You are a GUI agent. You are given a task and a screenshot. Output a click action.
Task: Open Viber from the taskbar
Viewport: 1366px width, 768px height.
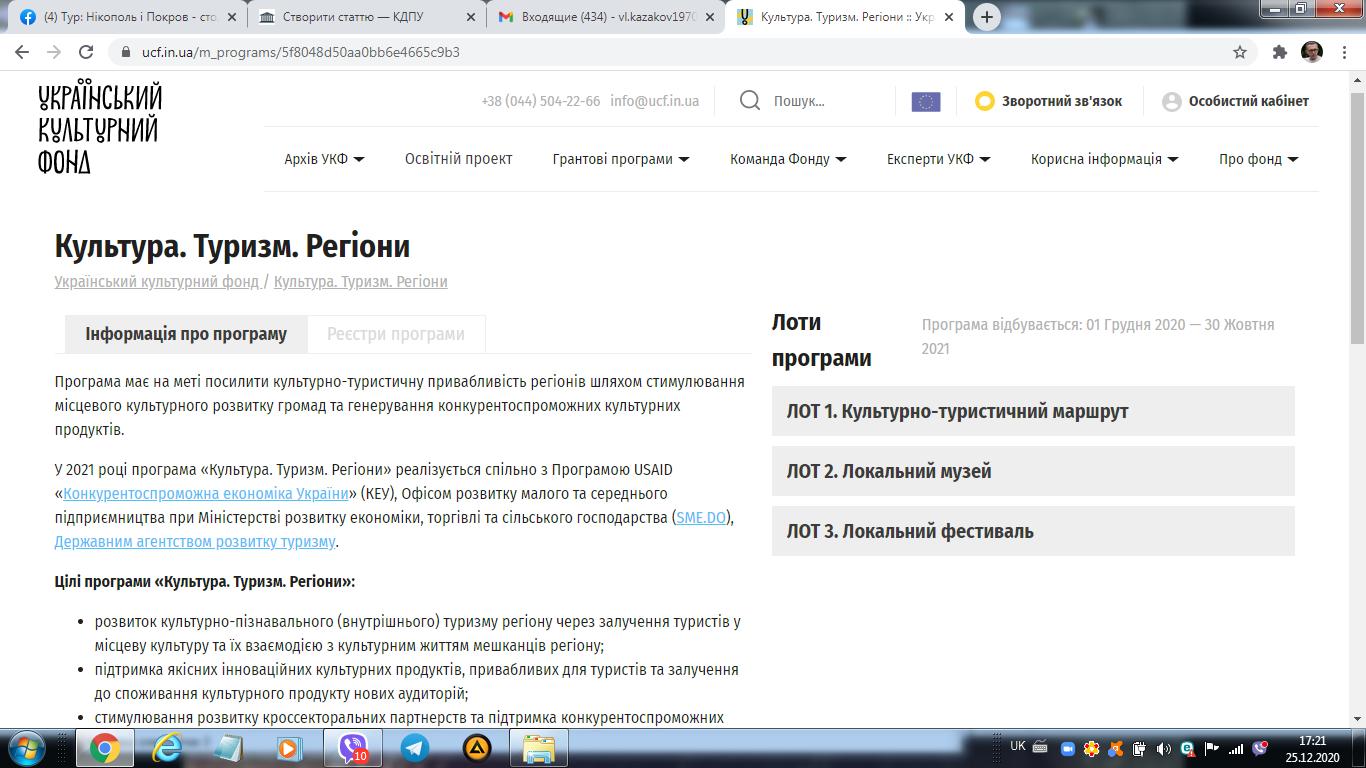pos(352,747)
